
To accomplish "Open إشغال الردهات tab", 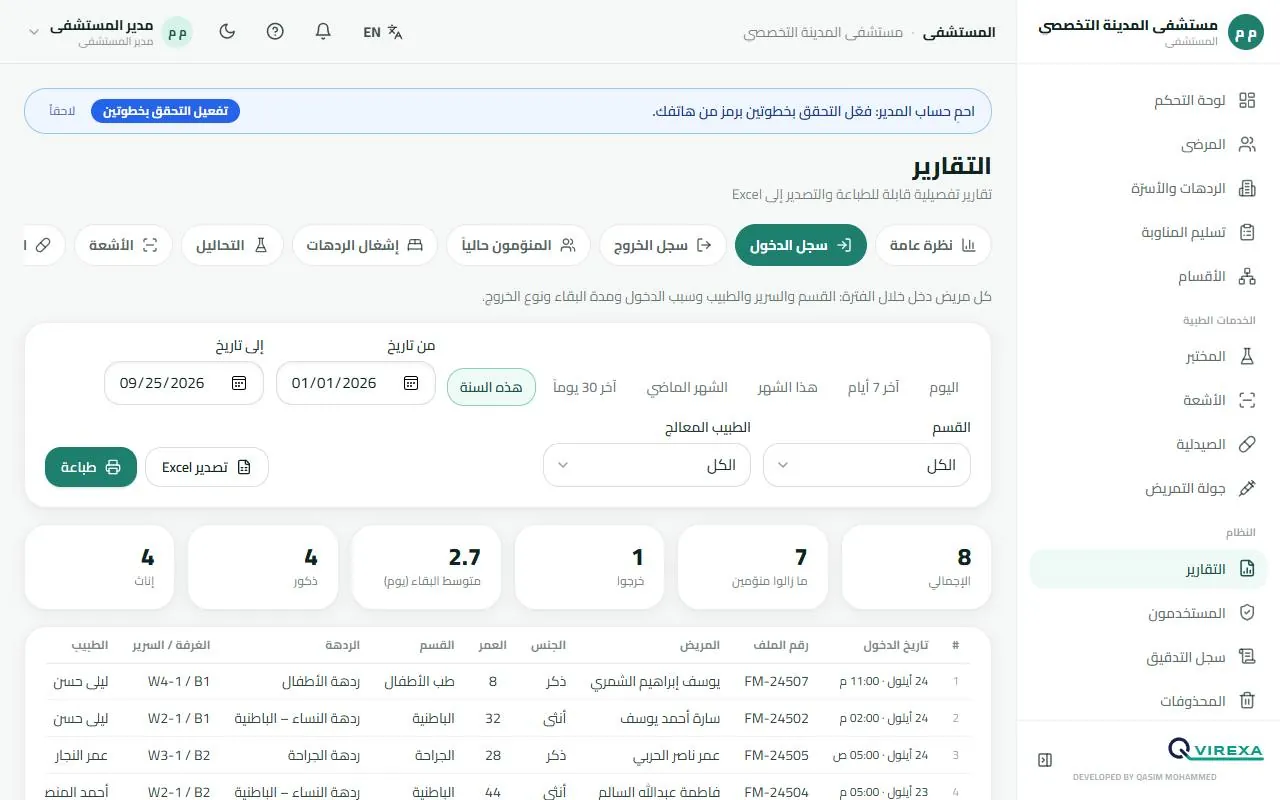I will [365, 245].
